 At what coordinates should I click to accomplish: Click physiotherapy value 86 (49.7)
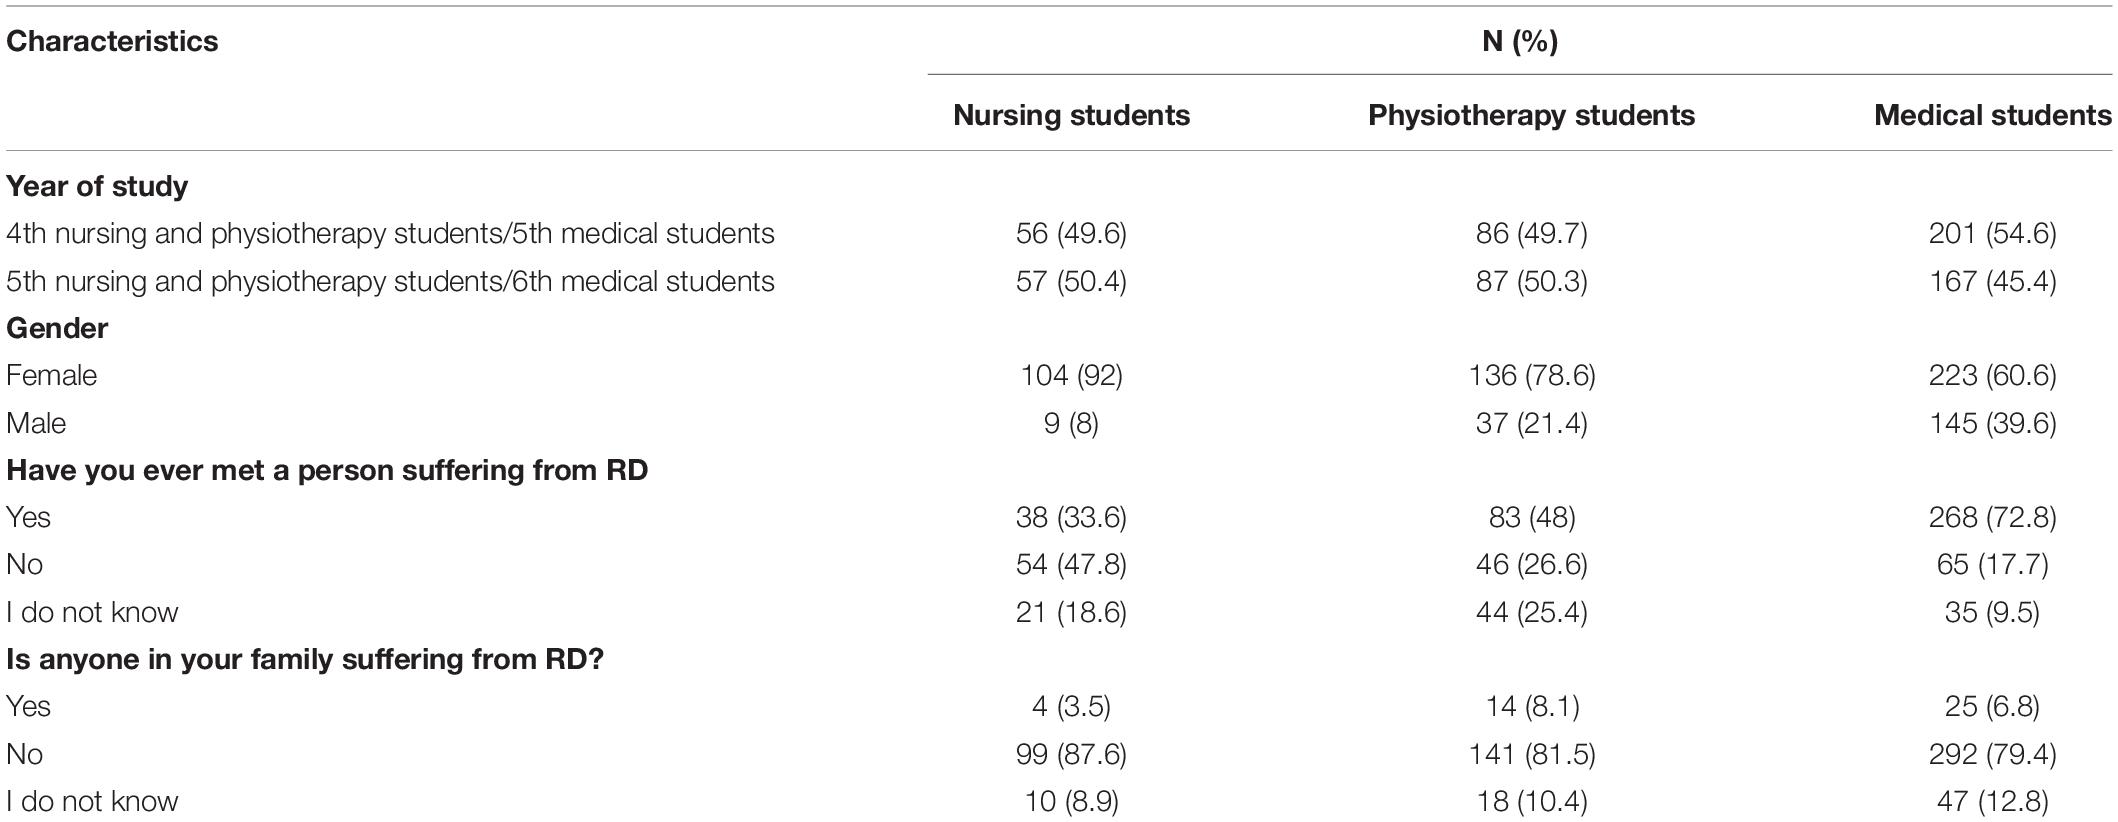1531,233
